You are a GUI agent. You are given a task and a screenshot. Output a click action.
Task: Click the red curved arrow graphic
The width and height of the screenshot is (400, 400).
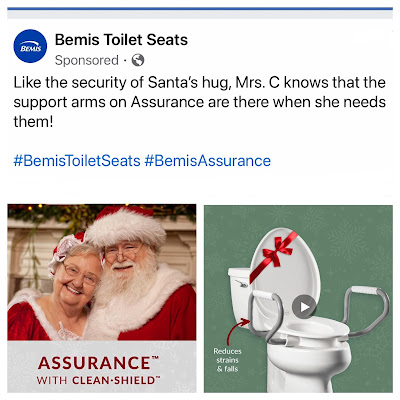click(x=238, y=331)
